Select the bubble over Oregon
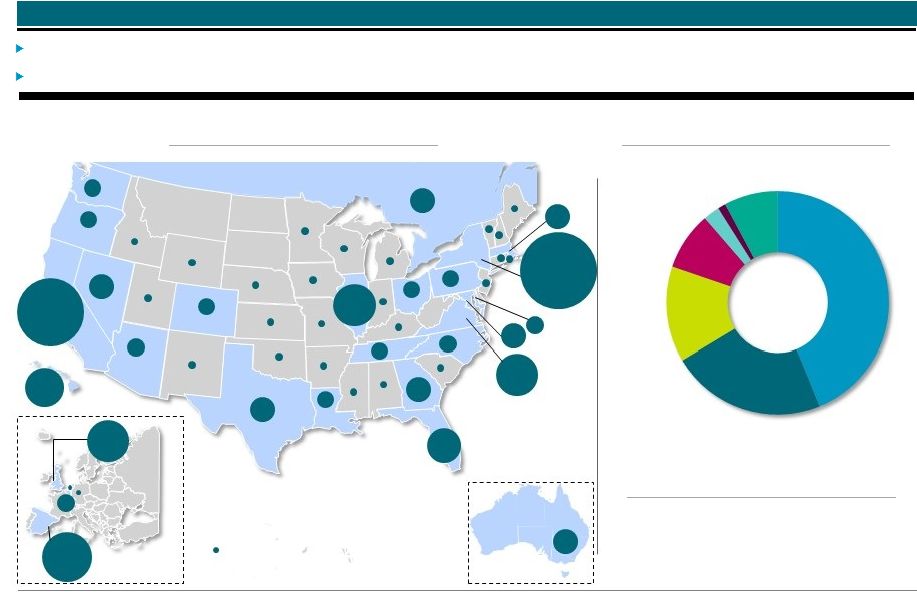This screenshot has width=917, height=592. pos(88,219)
